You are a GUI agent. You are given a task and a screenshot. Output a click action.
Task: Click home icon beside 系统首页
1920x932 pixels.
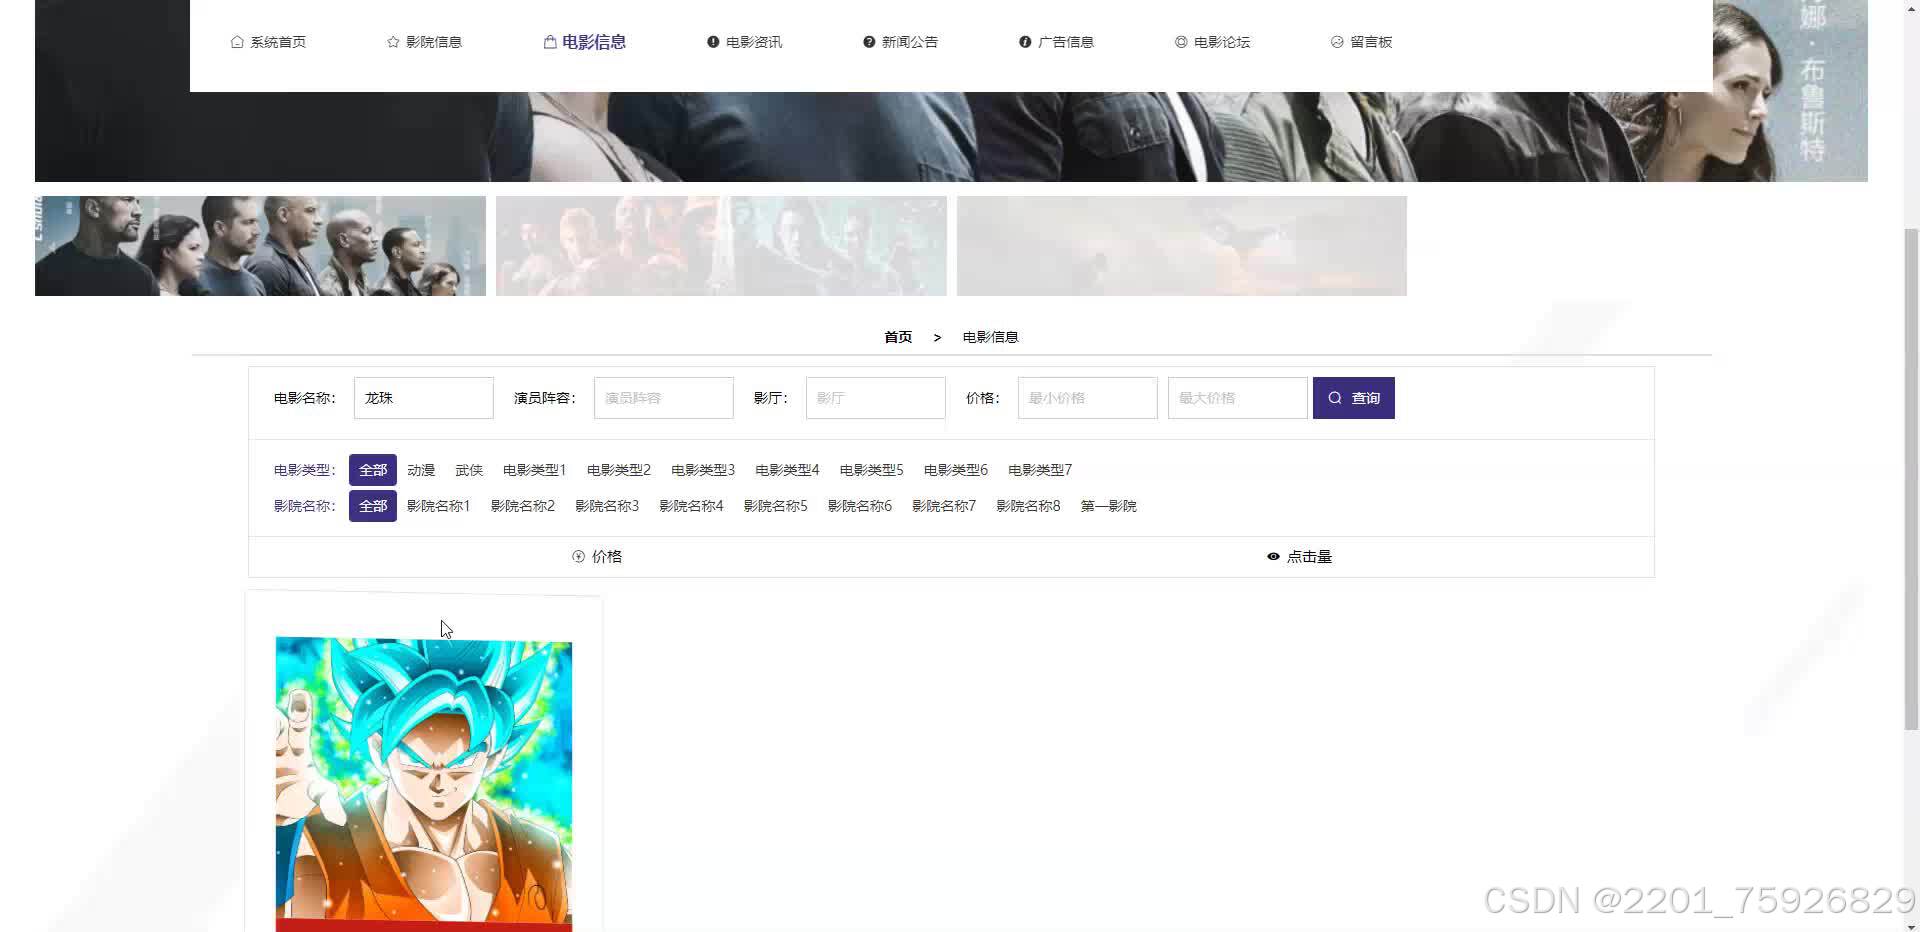click(x=237, y=42)
